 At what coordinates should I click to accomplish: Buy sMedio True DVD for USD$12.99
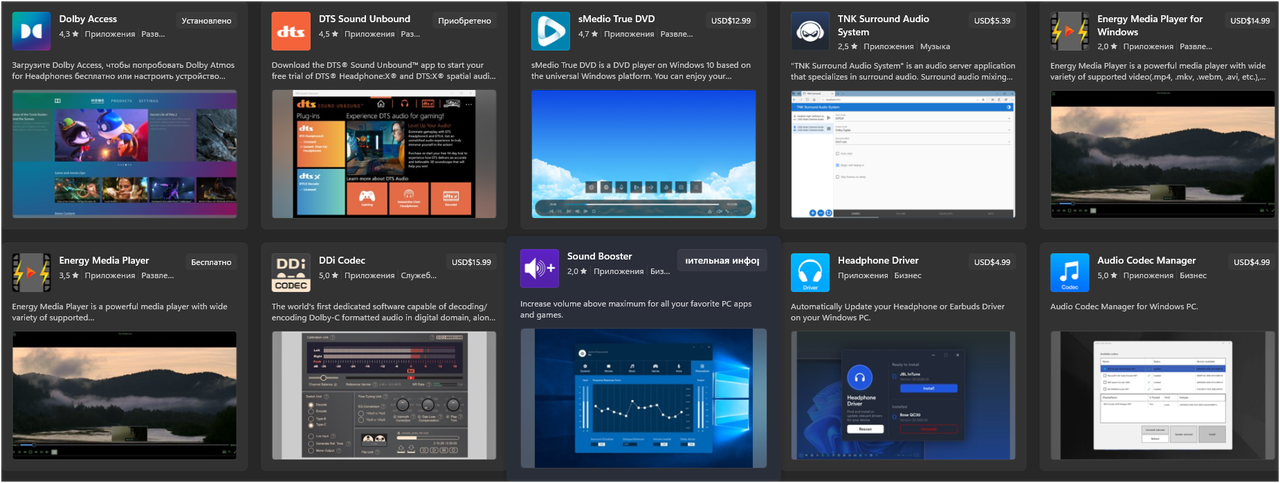click(730, 20)
